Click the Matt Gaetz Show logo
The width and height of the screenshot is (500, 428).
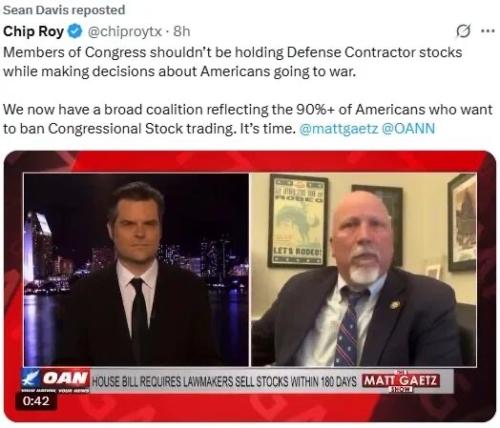[401, 381]
